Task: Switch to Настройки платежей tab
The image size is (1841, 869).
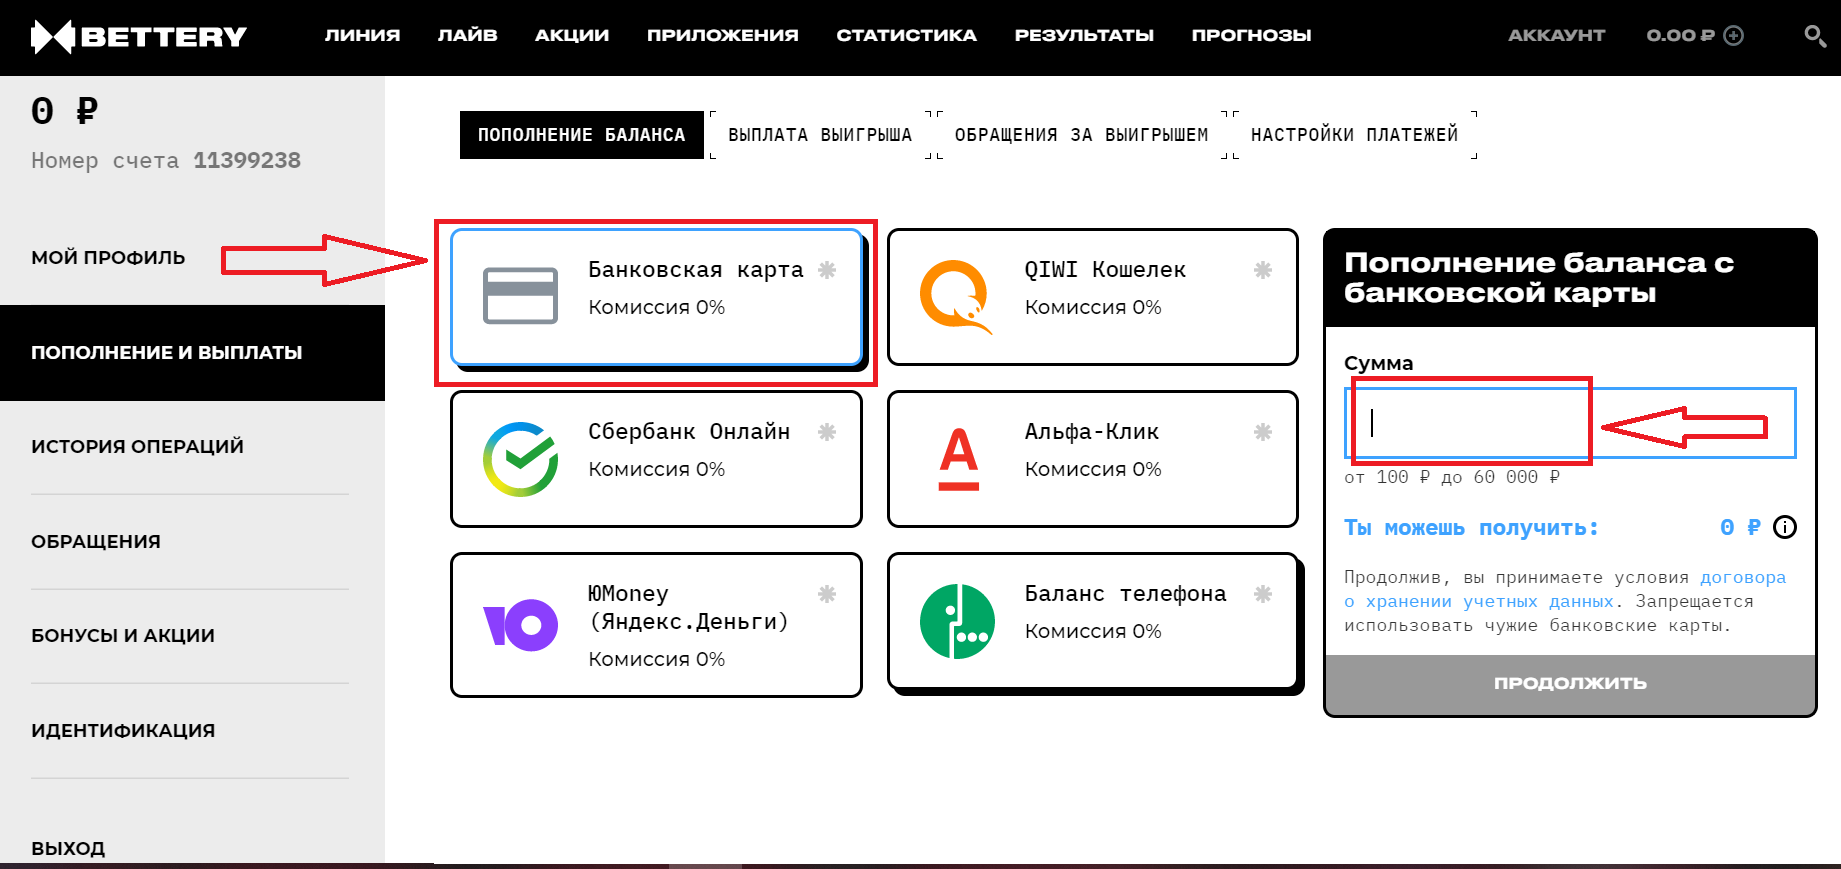Action: pos(1354,135)
